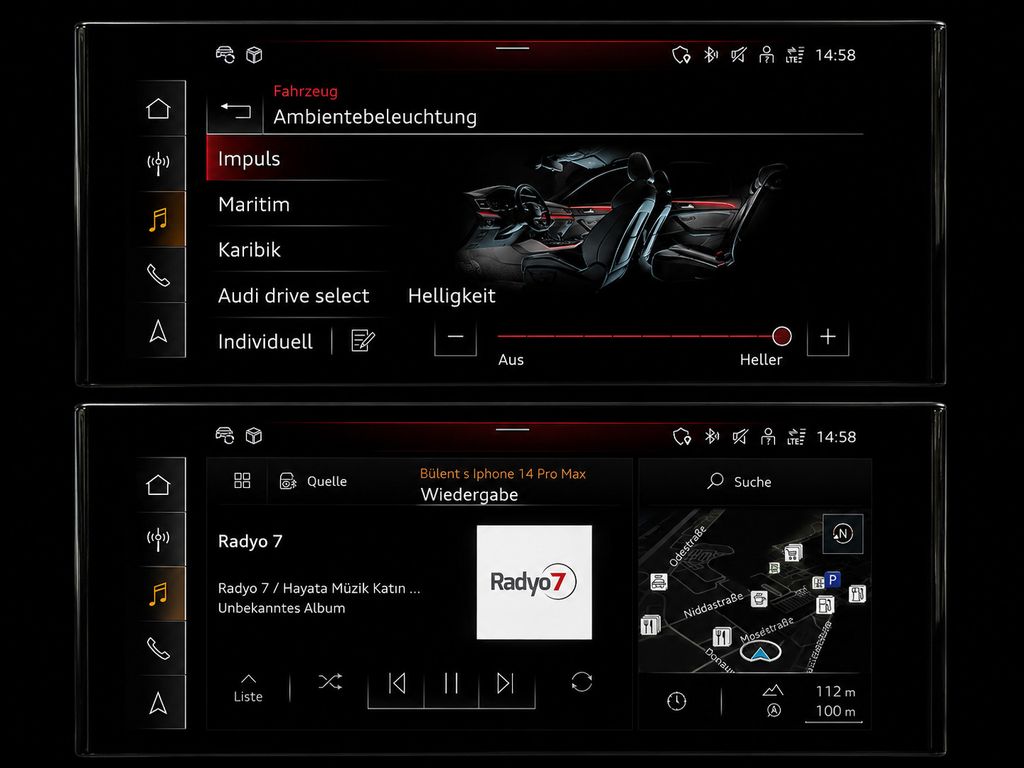The image size is (1024, 768).
Task: Open the media grid overview icon
Action: [x=242, y=481]
